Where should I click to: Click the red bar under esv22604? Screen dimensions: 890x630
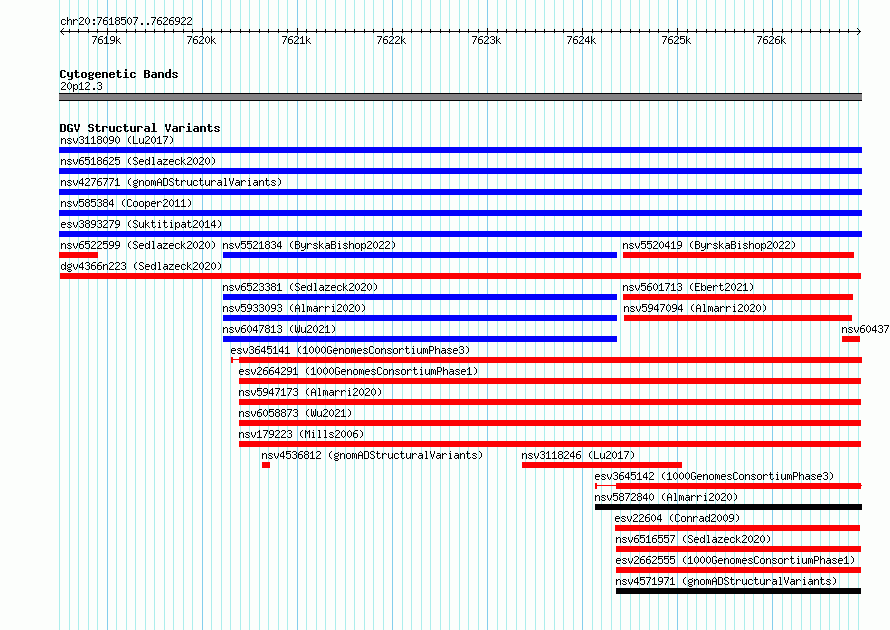pyautogui.click(x=737, y=528)
